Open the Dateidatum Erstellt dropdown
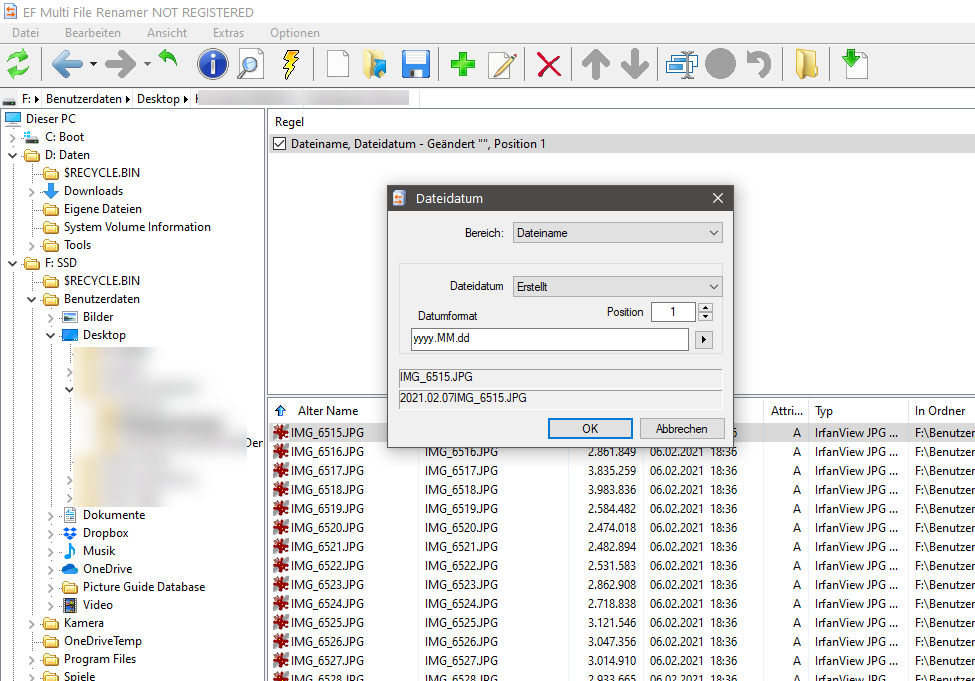This screenshot has width=975, height=681. pos(617,287)
